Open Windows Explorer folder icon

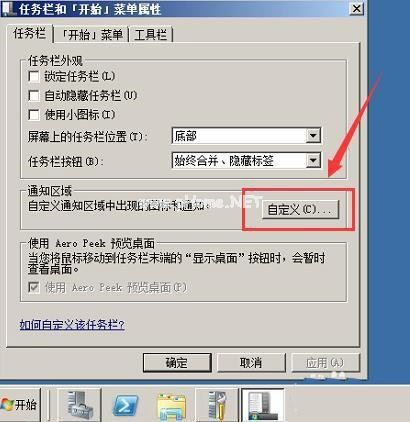click(171, 407)
